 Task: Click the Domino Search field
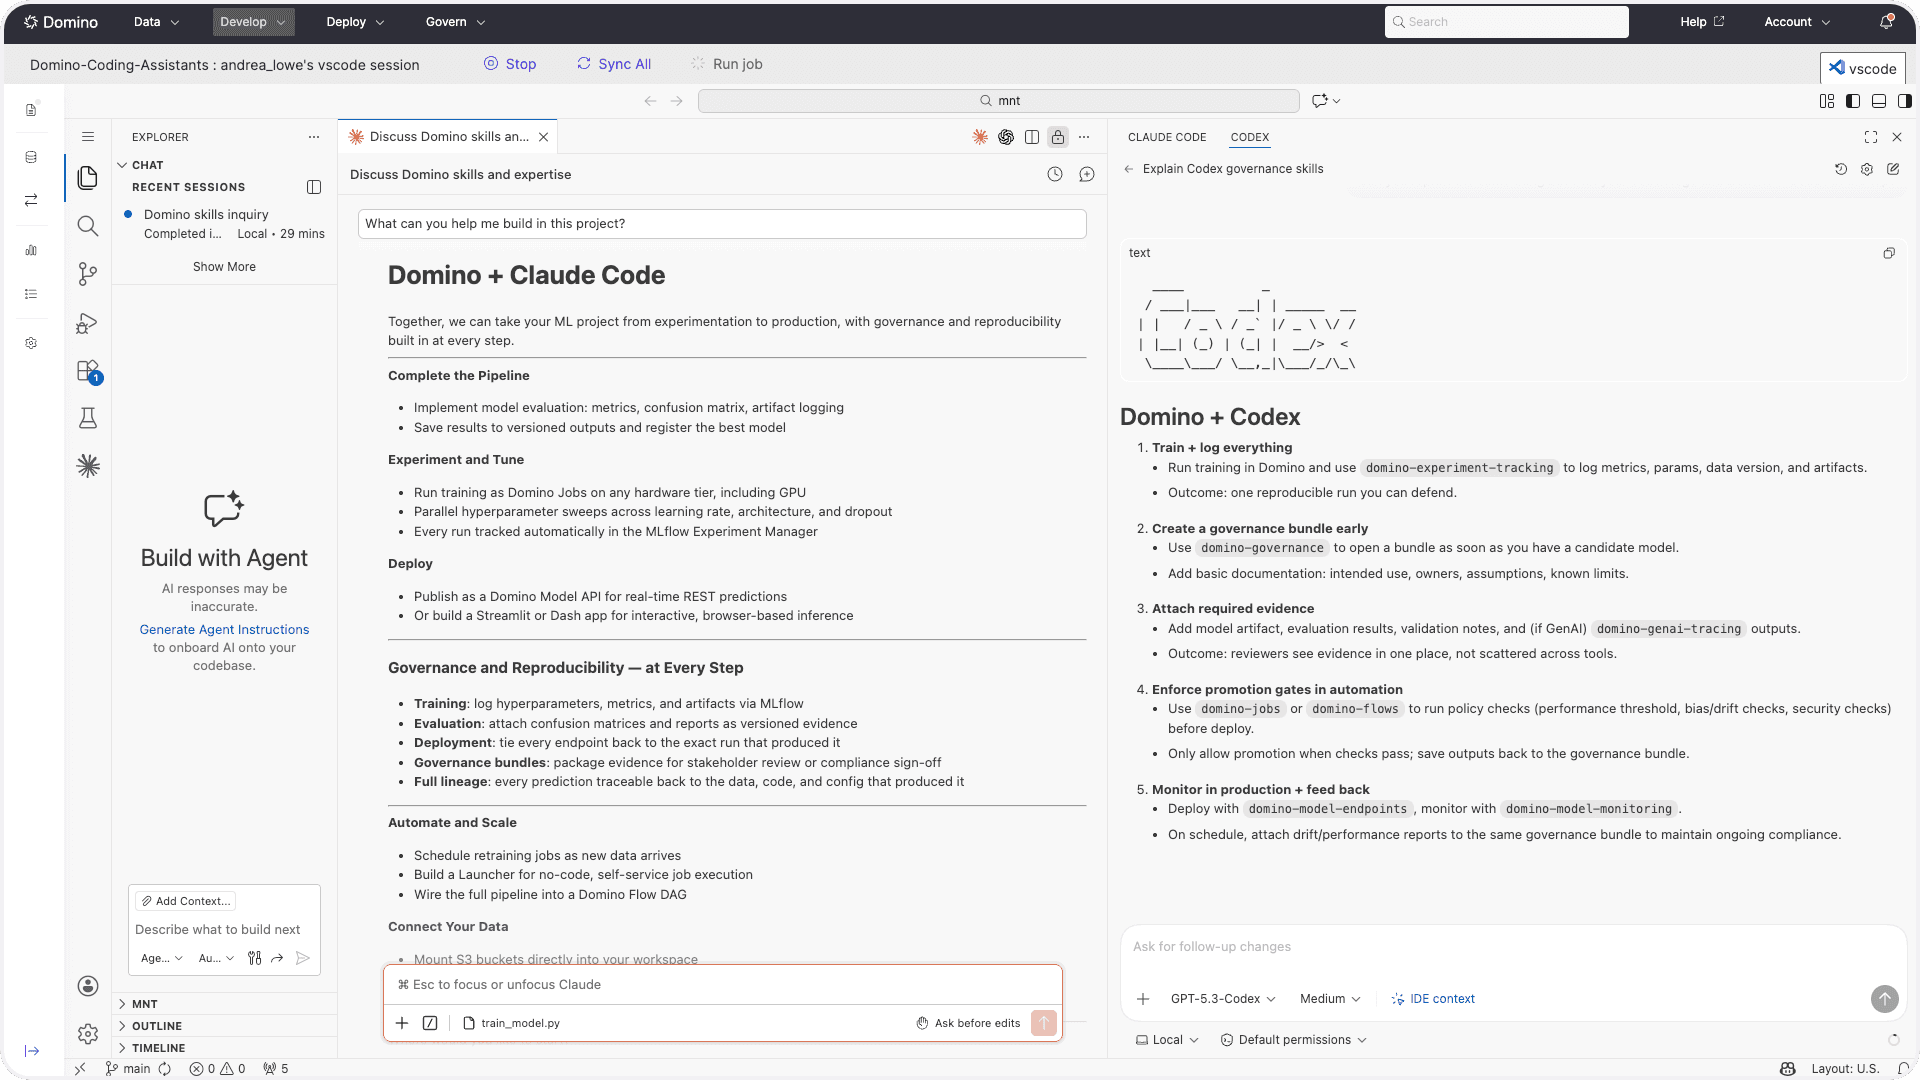tap(1506, 22)
